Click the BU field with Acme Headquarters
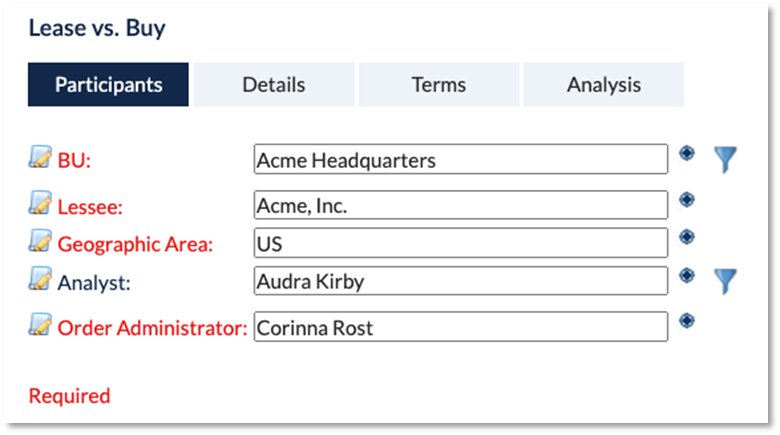 tap(461, 159)
